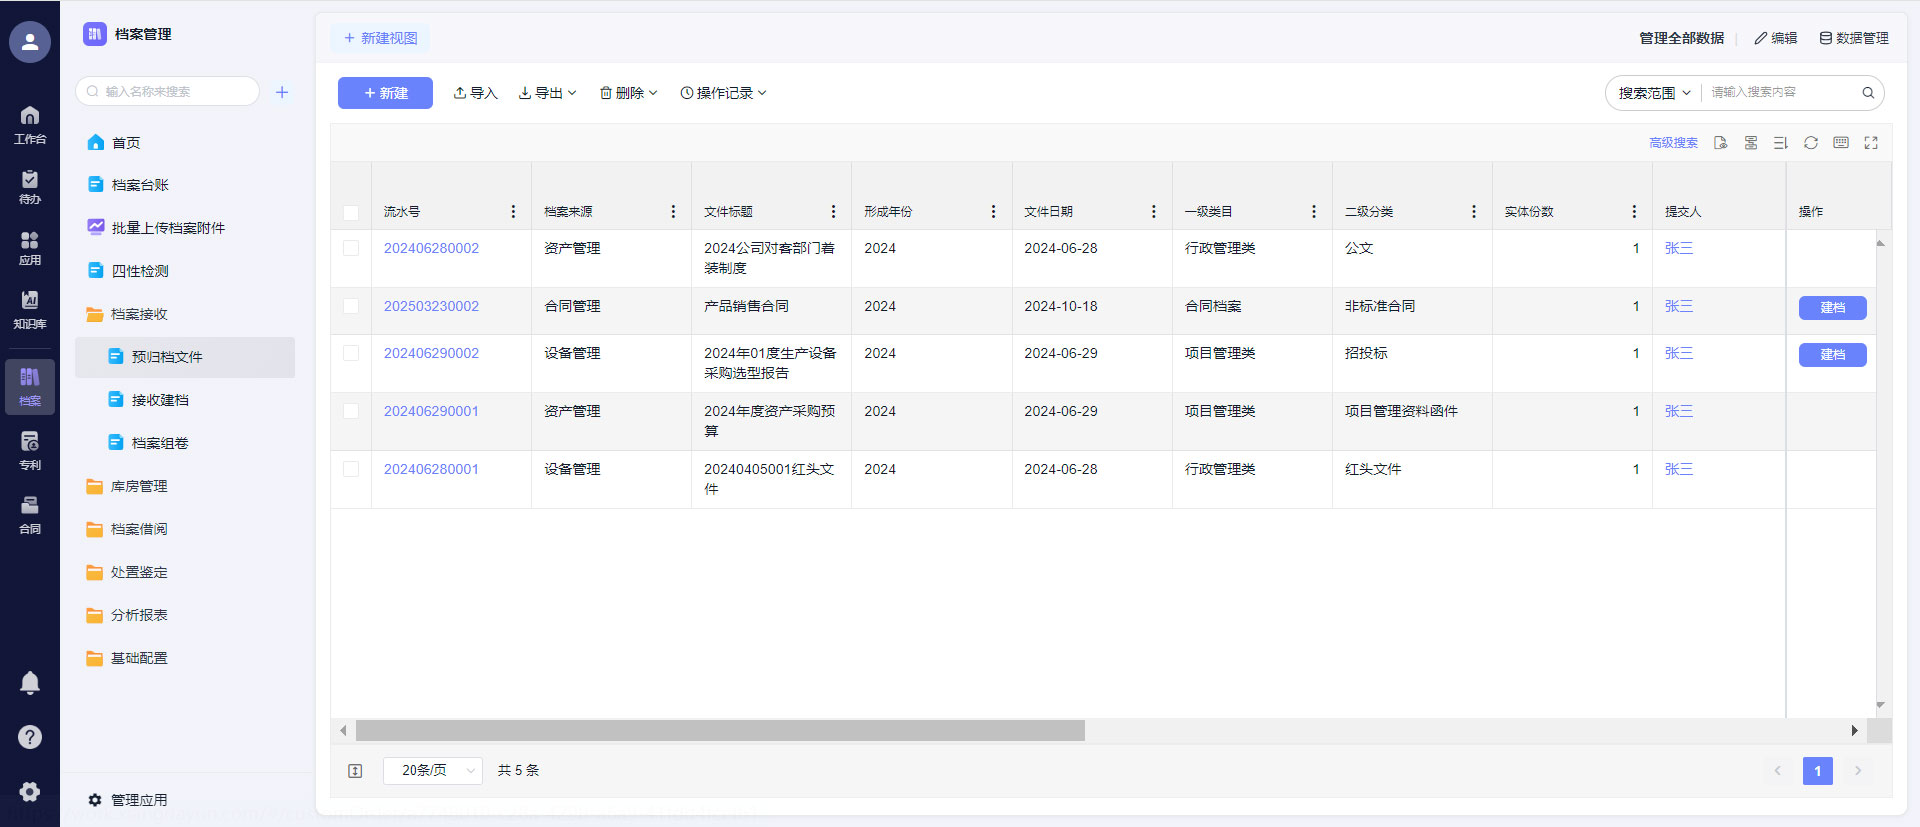Open the 知识库 sidebar icon

30,309
